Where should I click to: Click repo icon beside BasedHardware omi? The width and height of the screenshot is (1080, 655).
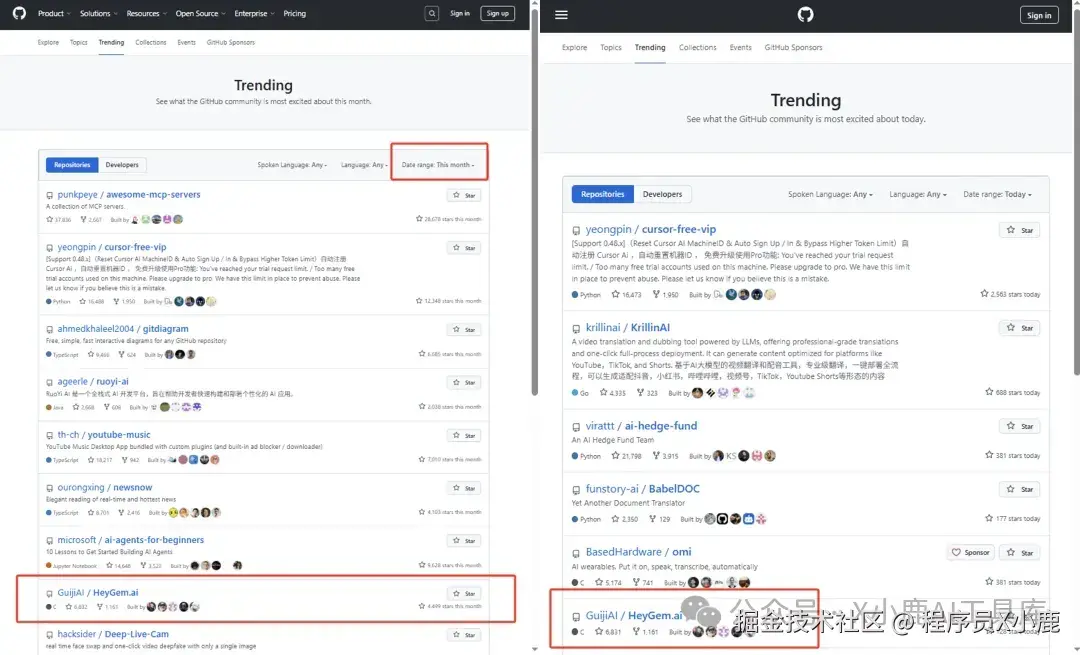pyautogui.click(x=576, y=553)
